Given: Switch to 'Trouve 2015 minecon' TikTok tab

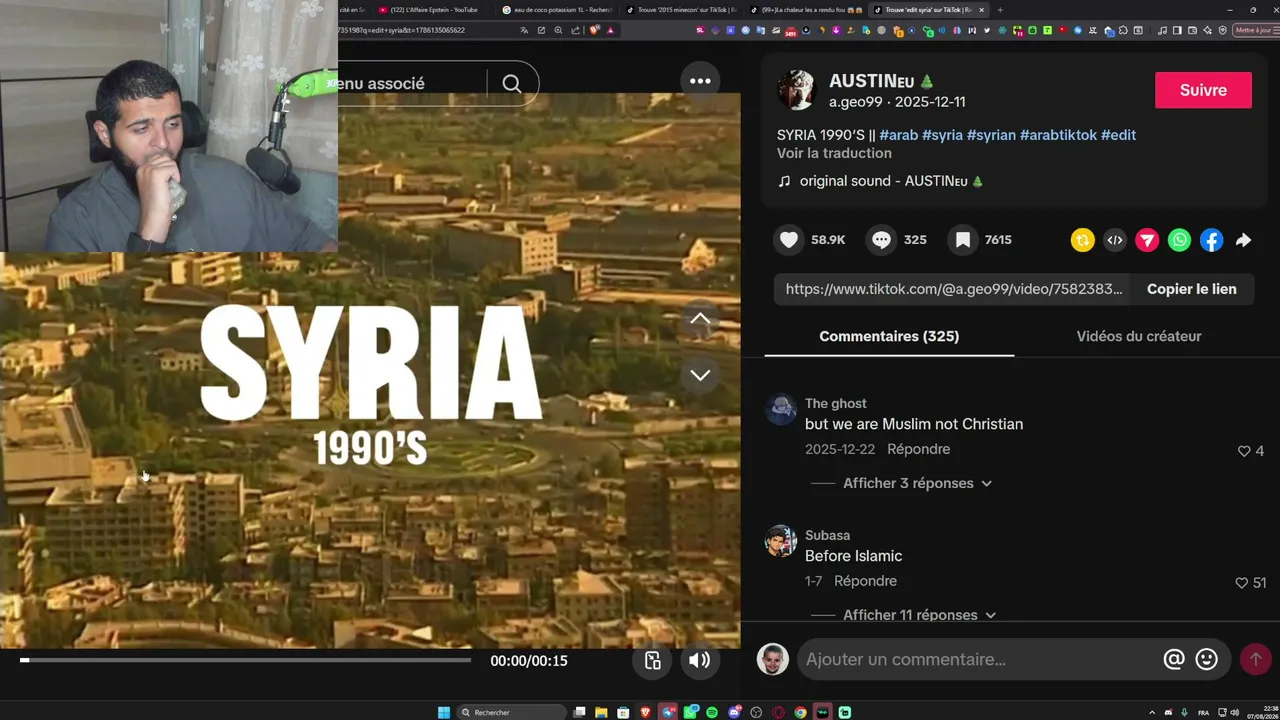Looking at the screenshot, I should pos(680,10).
